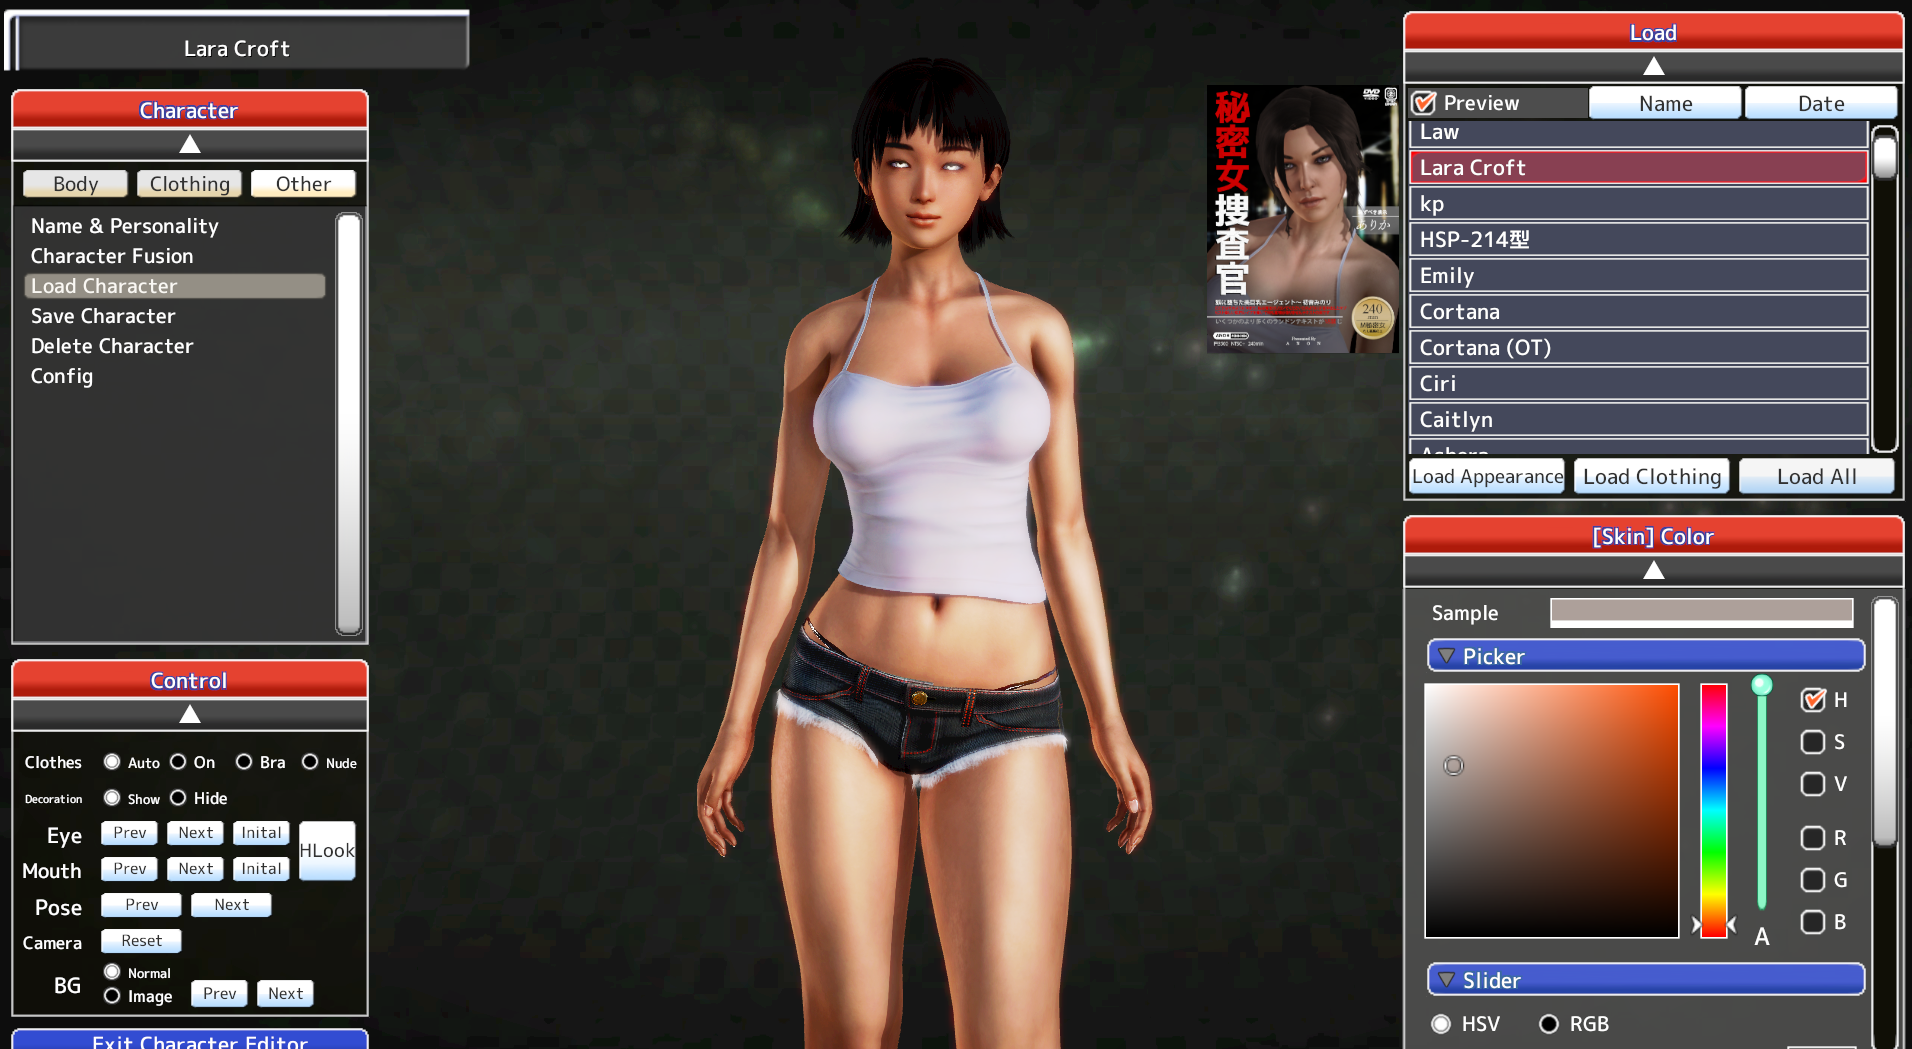
Task: Collapse the Picker section triangle
Action: (1446, 656)
